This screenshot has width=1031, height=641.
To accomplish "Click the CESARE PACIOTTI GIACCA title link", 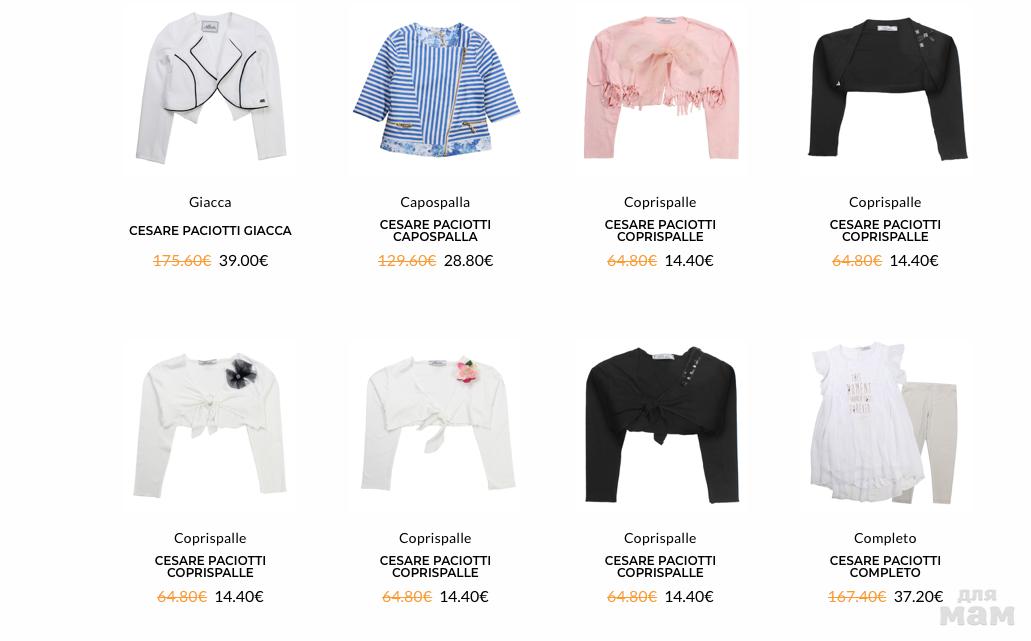I will tap(210, 231).
